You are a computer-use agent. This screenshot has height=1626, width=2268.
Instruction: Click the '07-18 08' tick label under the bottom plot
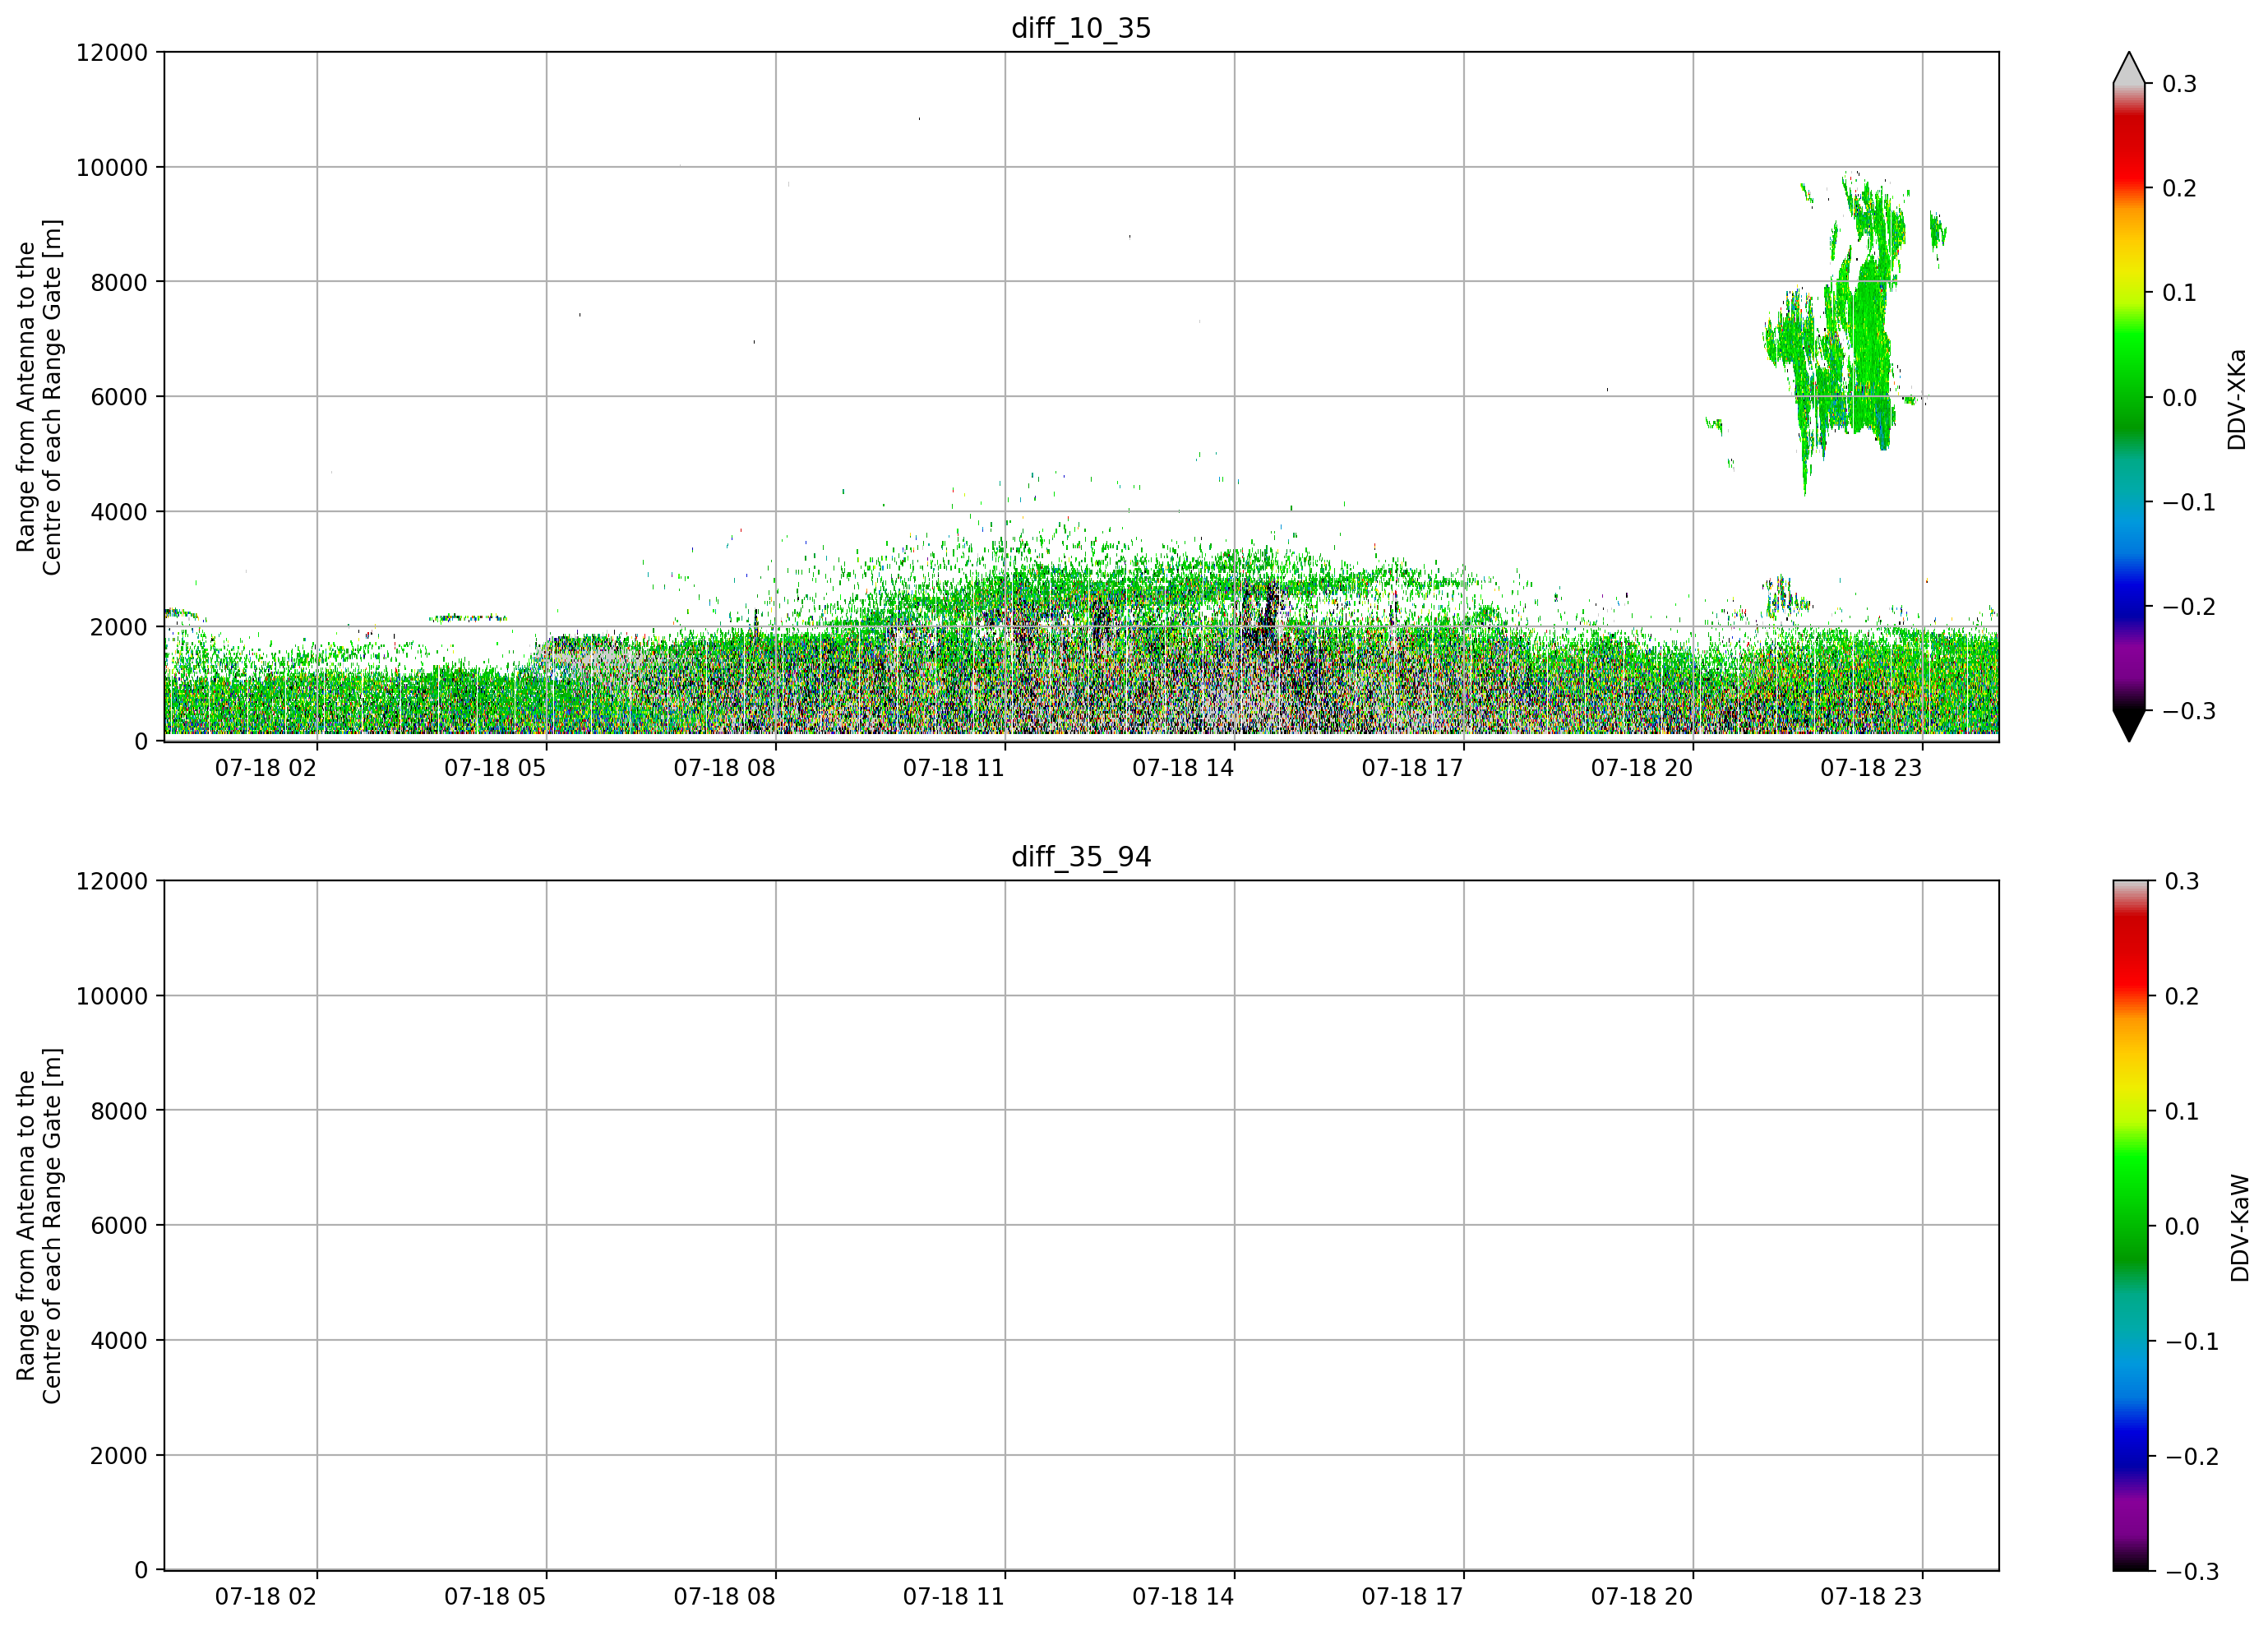[x=724, y=1596]
